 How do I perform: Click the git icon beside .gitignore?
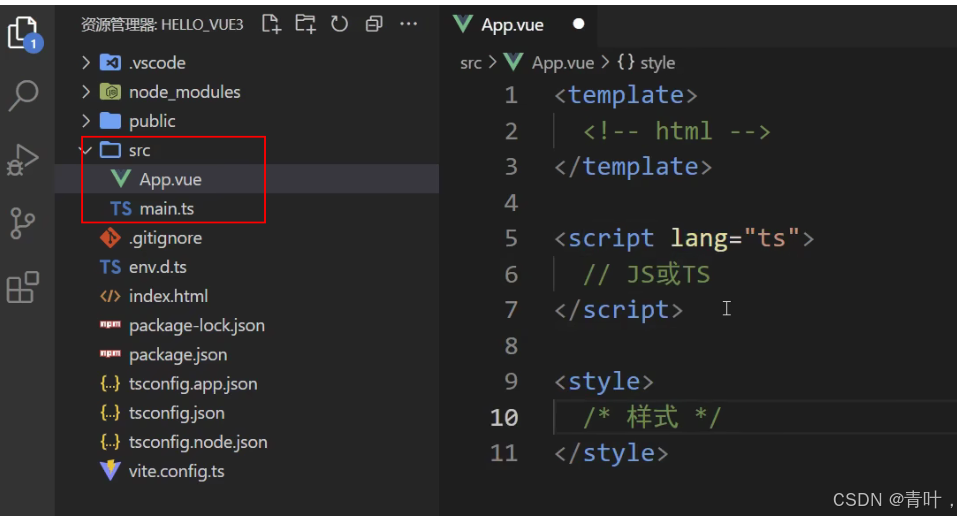point(110,237)
